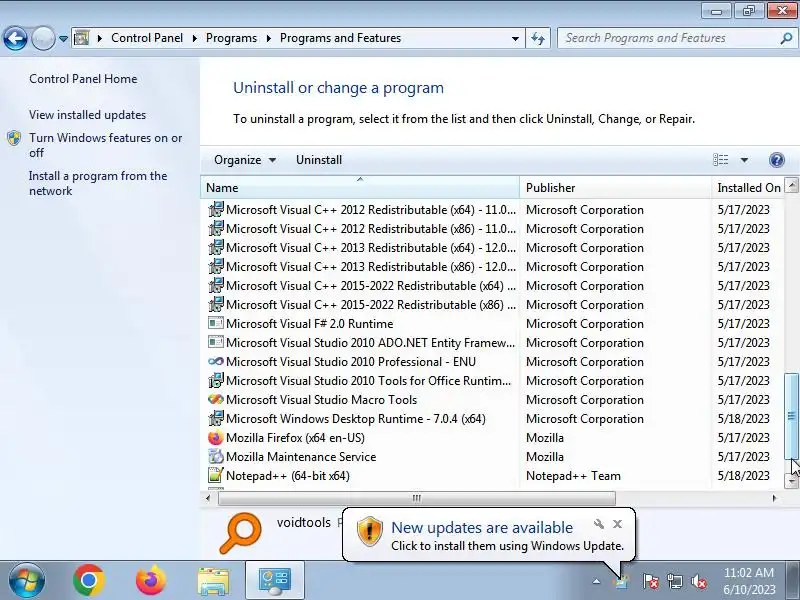Click the Control Panel icon in address bar

tap(81, 38)
